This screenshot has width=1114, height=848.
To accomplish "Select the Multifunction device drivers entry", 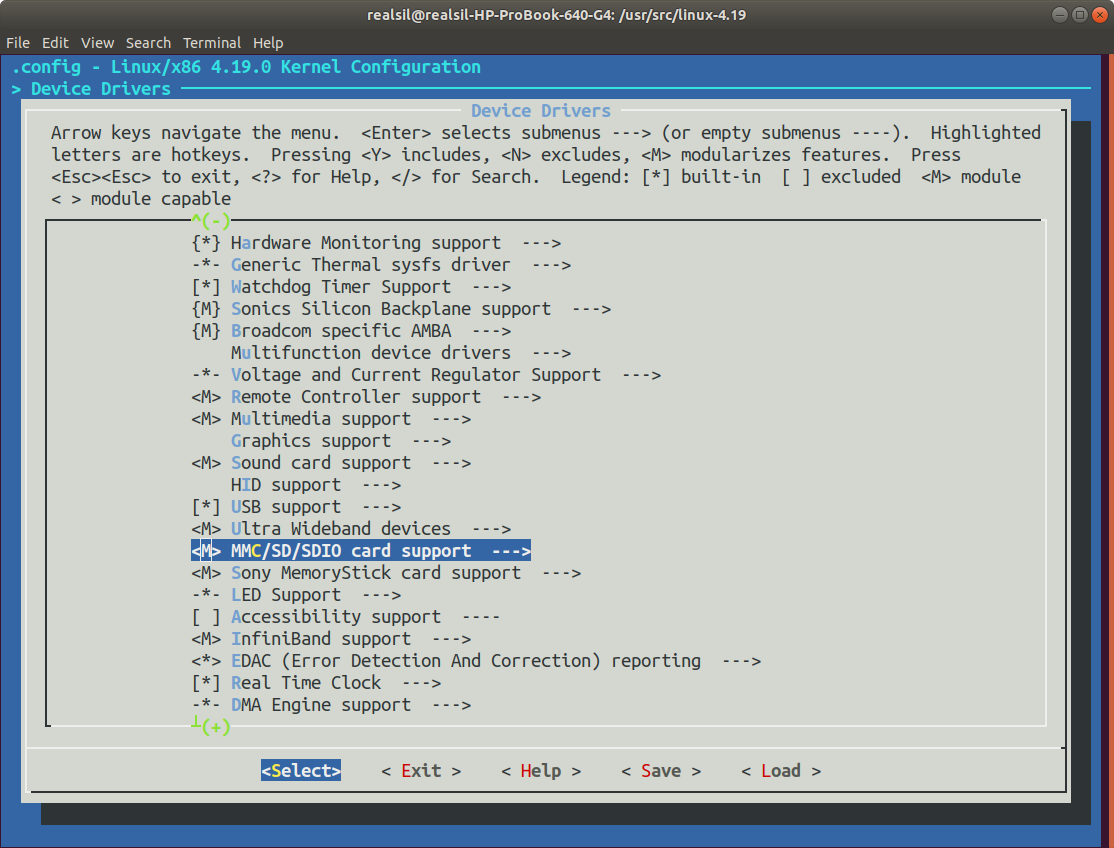I will point(370,353).
